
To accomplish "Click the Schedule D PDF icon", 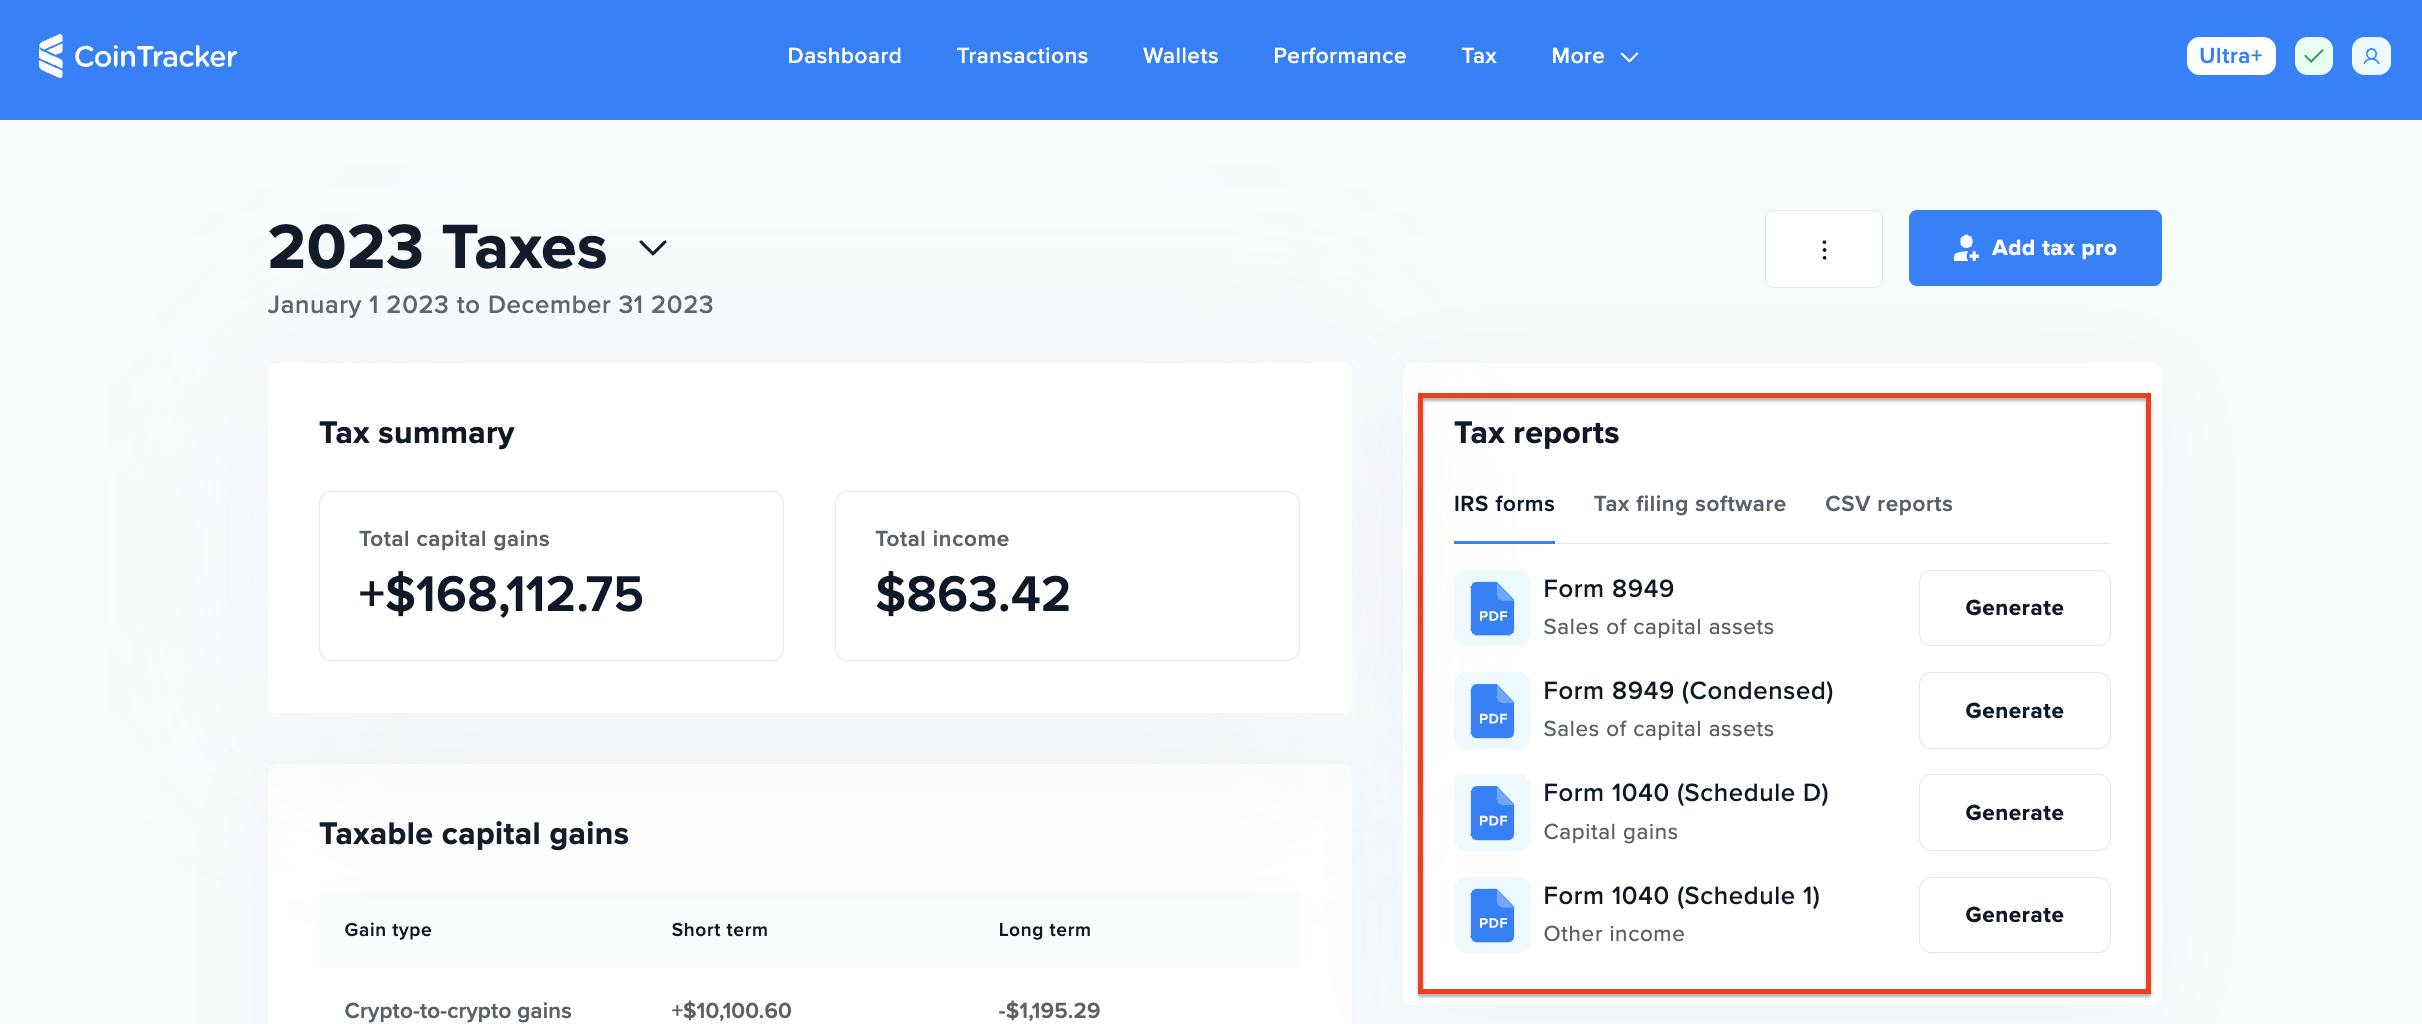I will coord(1492,813).
